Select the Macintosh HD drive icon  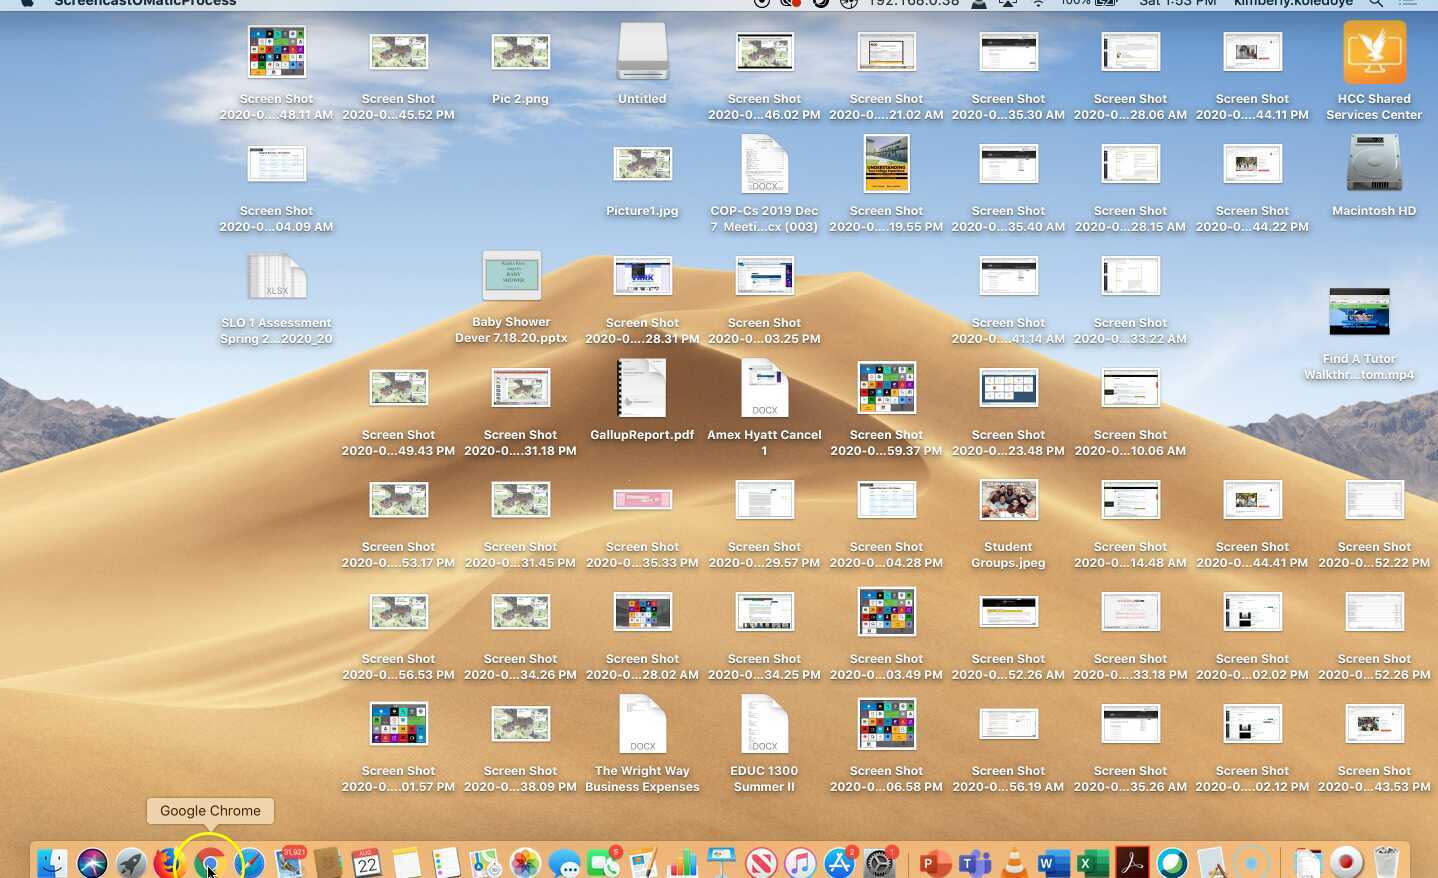(x=1374, y=165)
